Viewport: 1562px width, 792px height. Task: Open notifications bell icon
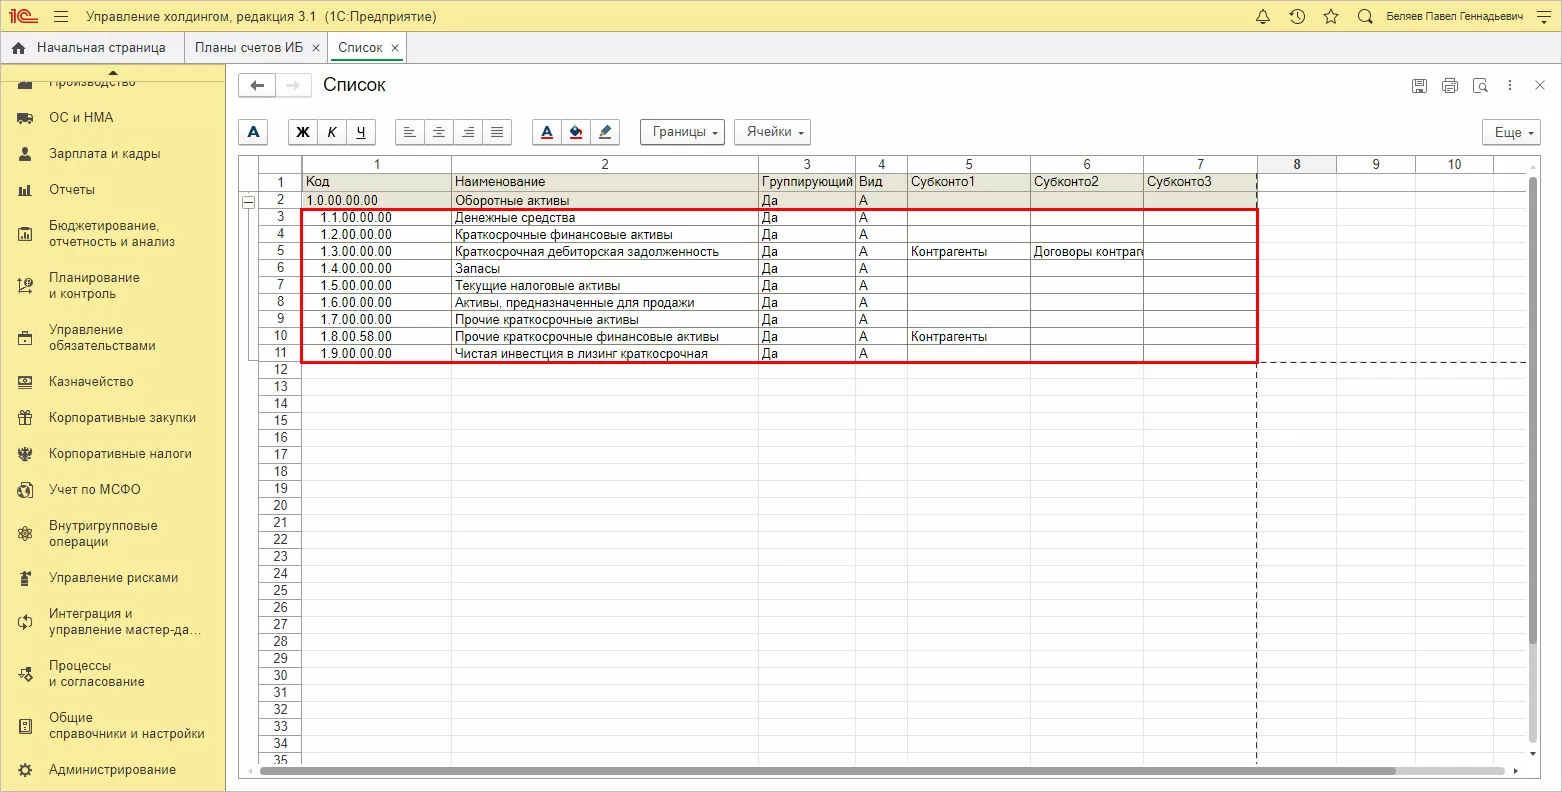tap(1263, 17)
